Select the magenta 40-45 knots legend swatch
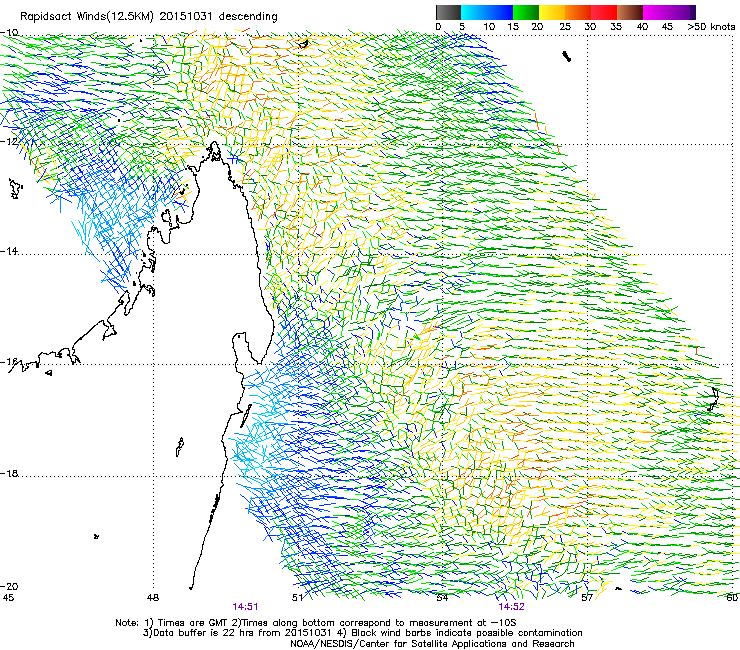740x650 pixels. click(656, 12)
